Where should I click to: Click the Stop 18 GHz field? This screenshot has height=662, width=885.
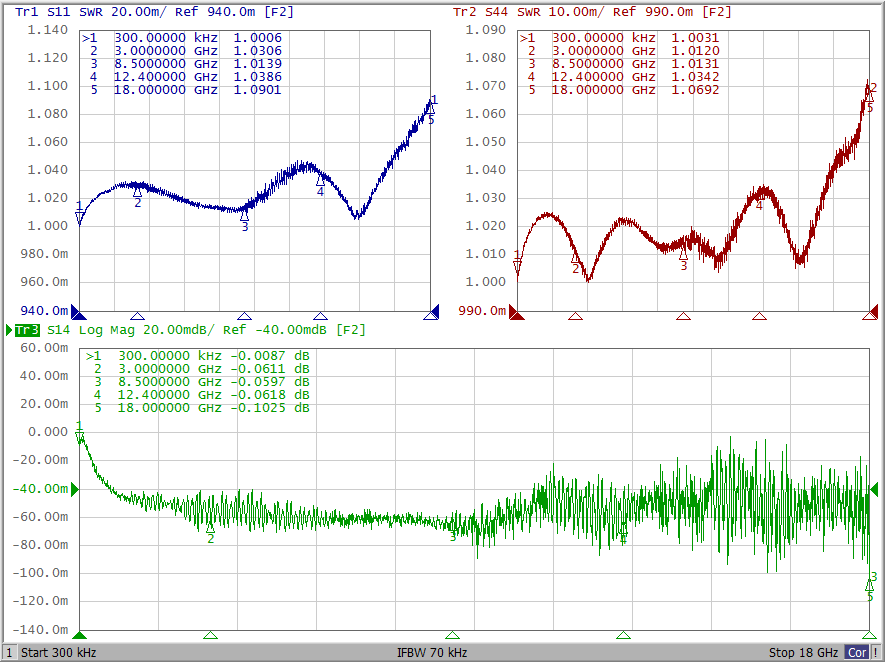(803, 652)
